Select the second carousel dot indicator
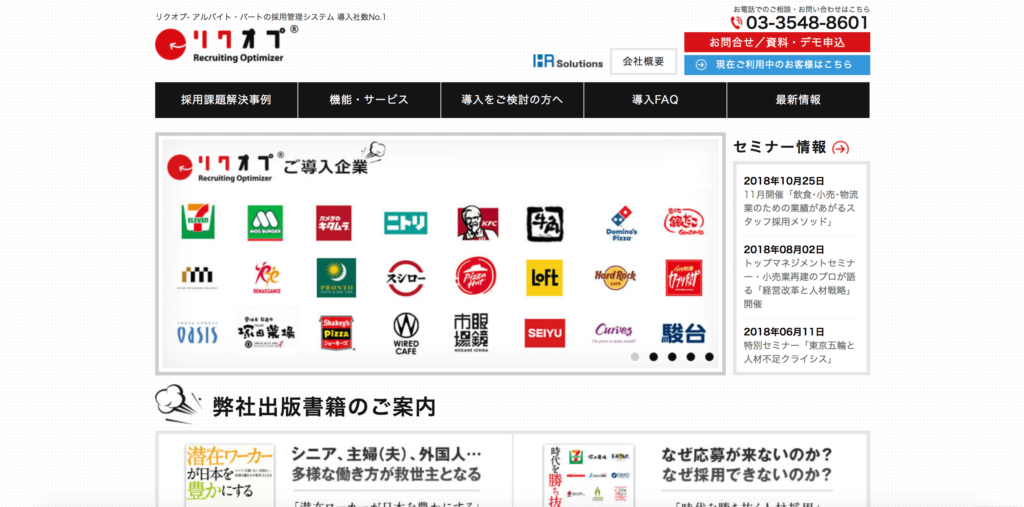This screenshot has width=1024, height=507. [653, 357]
